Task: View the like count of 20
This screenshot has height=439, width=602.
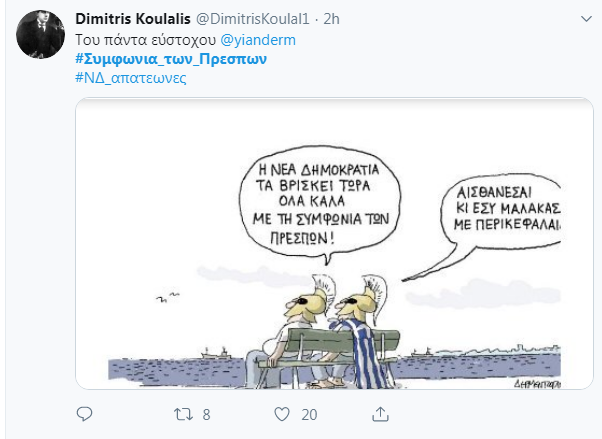Action: click(x=309, y=415)
